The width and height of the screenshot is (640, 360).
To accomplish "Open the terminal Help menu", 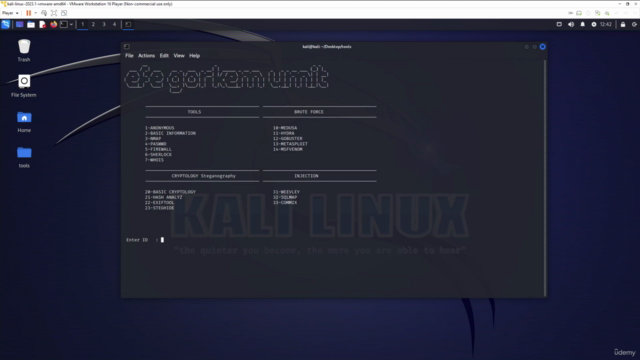I will click(x=195, y=56).
